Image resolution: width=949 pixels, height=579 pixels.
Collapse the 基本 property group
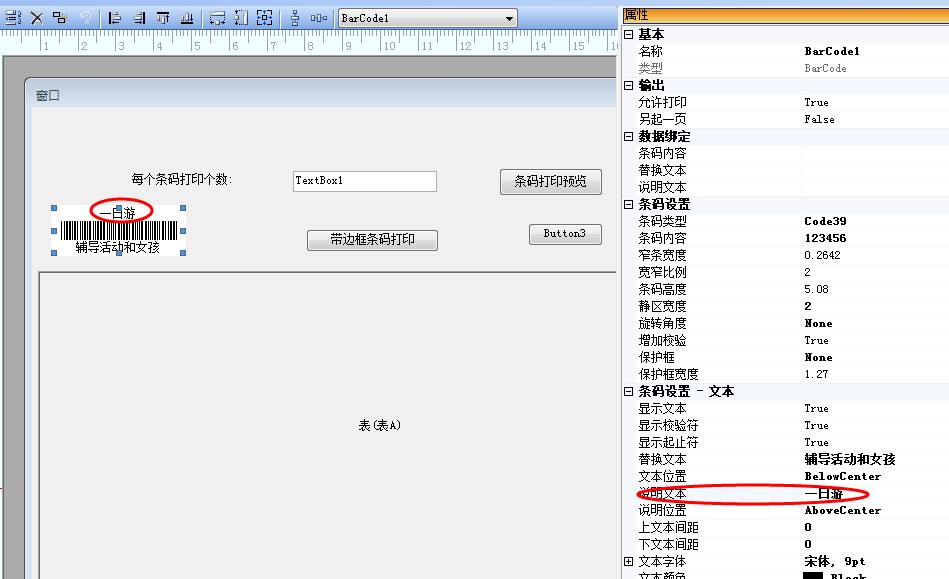tap(628, 34)
